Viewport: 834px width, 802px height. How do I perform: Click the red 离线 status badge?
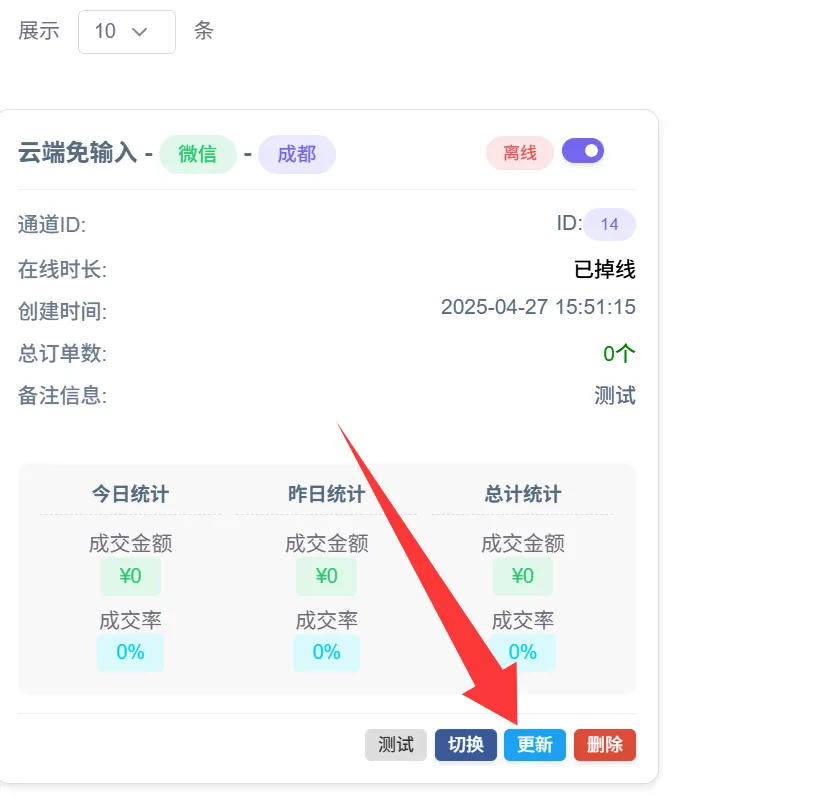pyautogui.click(x=520, y=153)
